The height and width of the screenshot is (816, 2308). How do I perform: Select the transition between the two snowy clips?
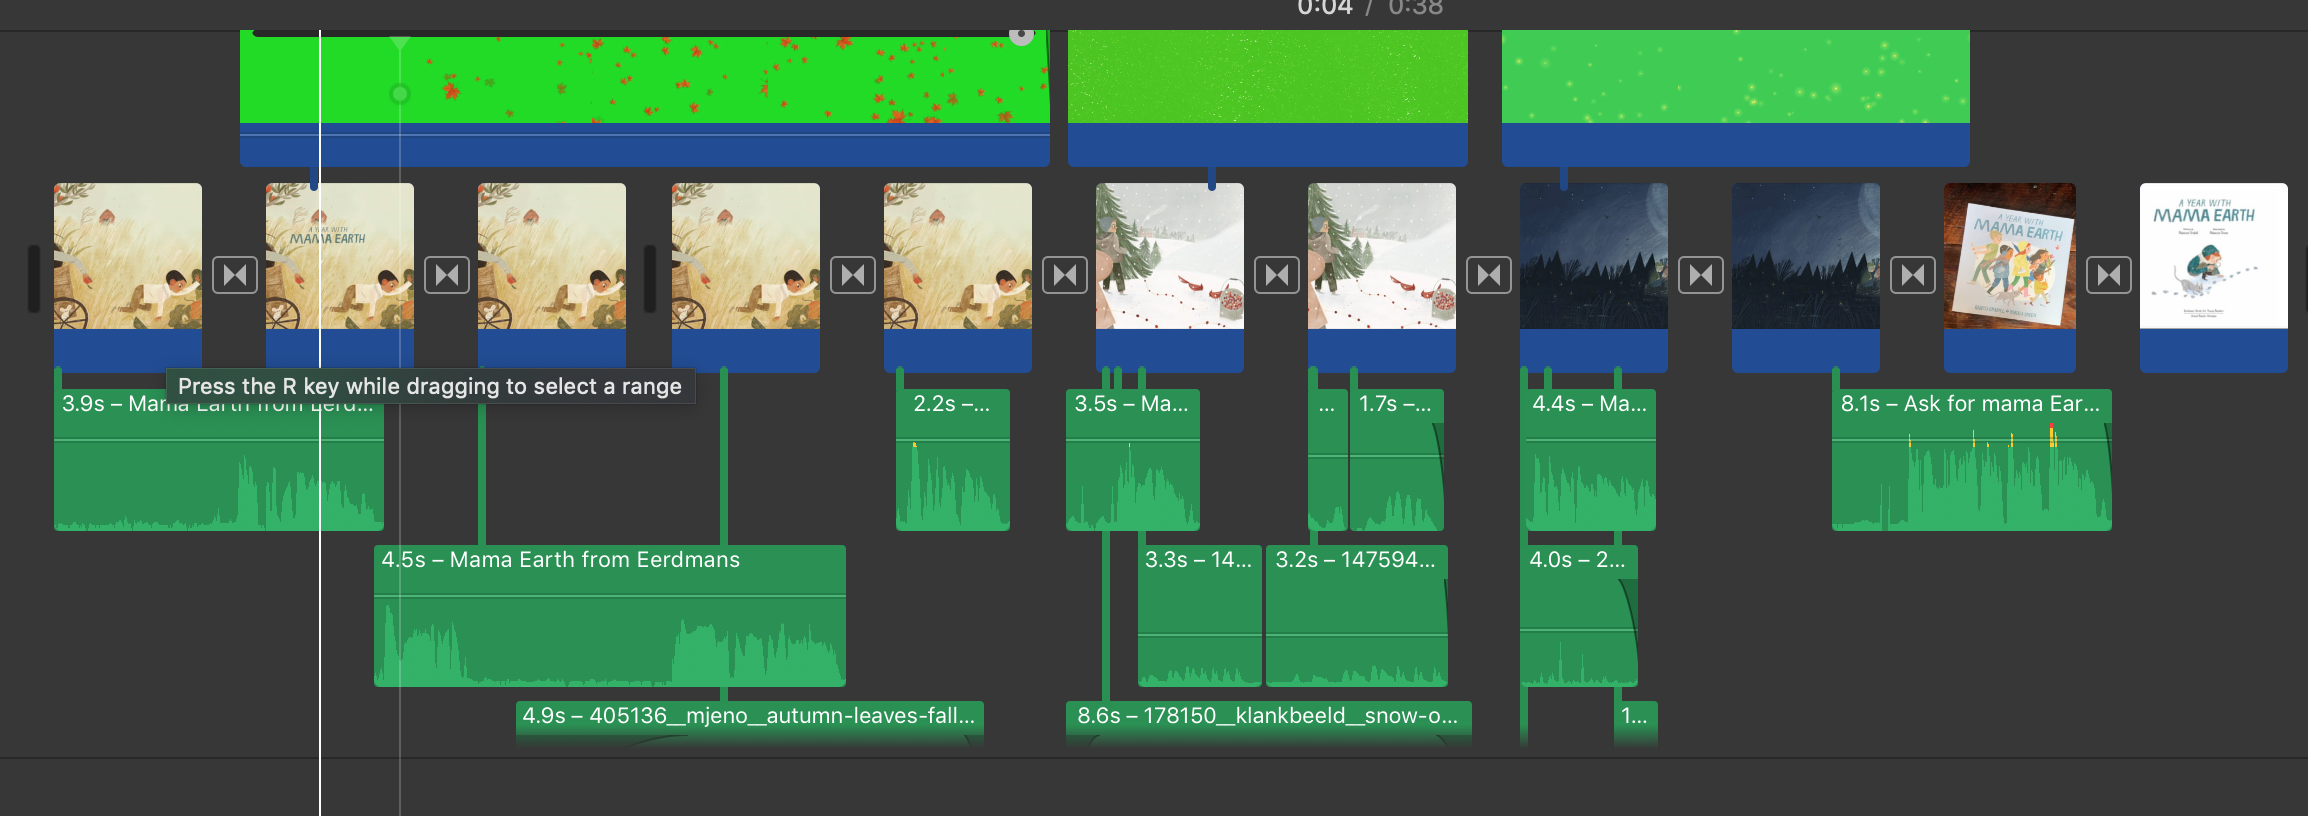pos(1277,275)
